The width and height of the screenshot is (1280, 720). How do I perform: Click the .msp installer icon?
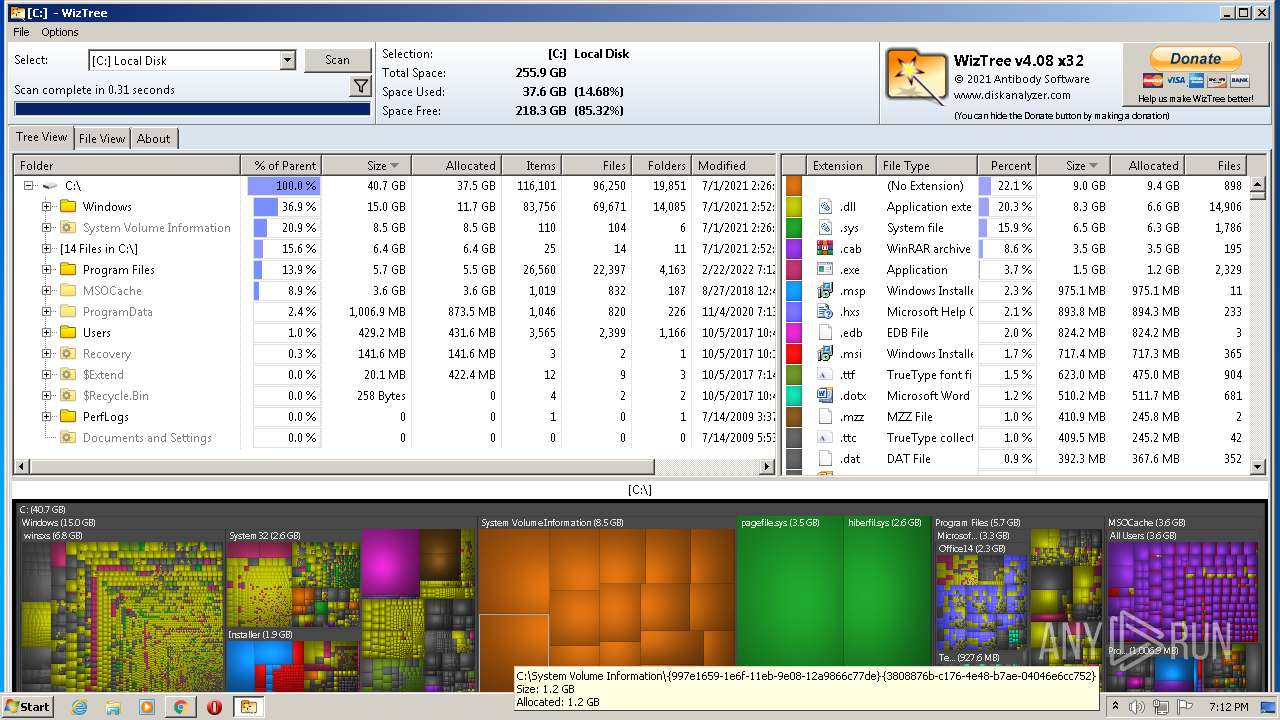pyautogui.click(x=825, y=291)
